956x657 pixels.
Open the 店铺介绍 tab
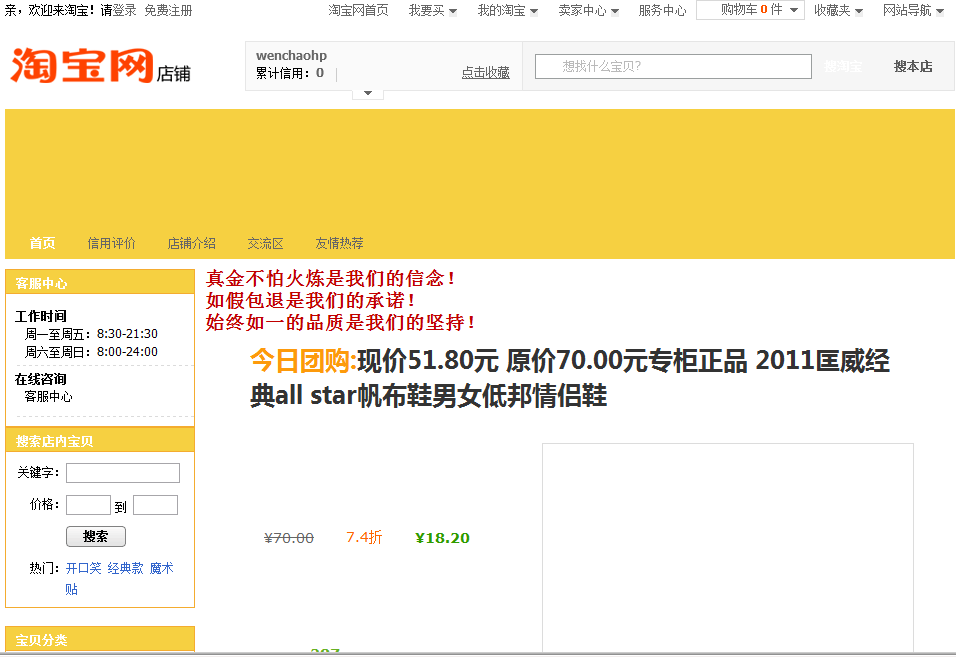point(191,243)
